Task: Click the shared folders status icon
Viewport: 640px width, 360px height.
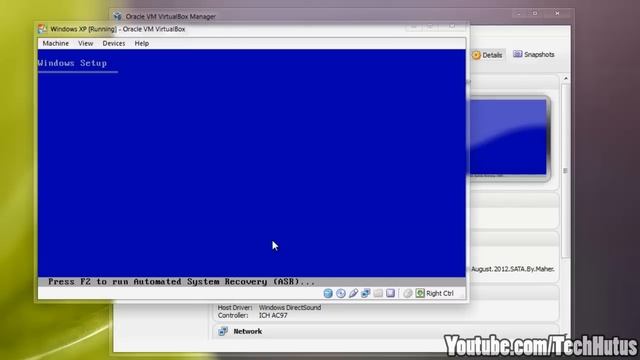Action: (x=378, y=293)
